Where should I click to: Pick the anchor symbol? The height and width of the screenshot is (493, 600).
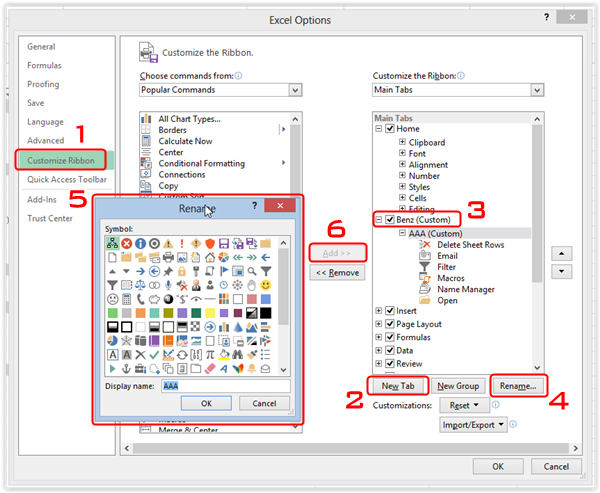[126, 369]
